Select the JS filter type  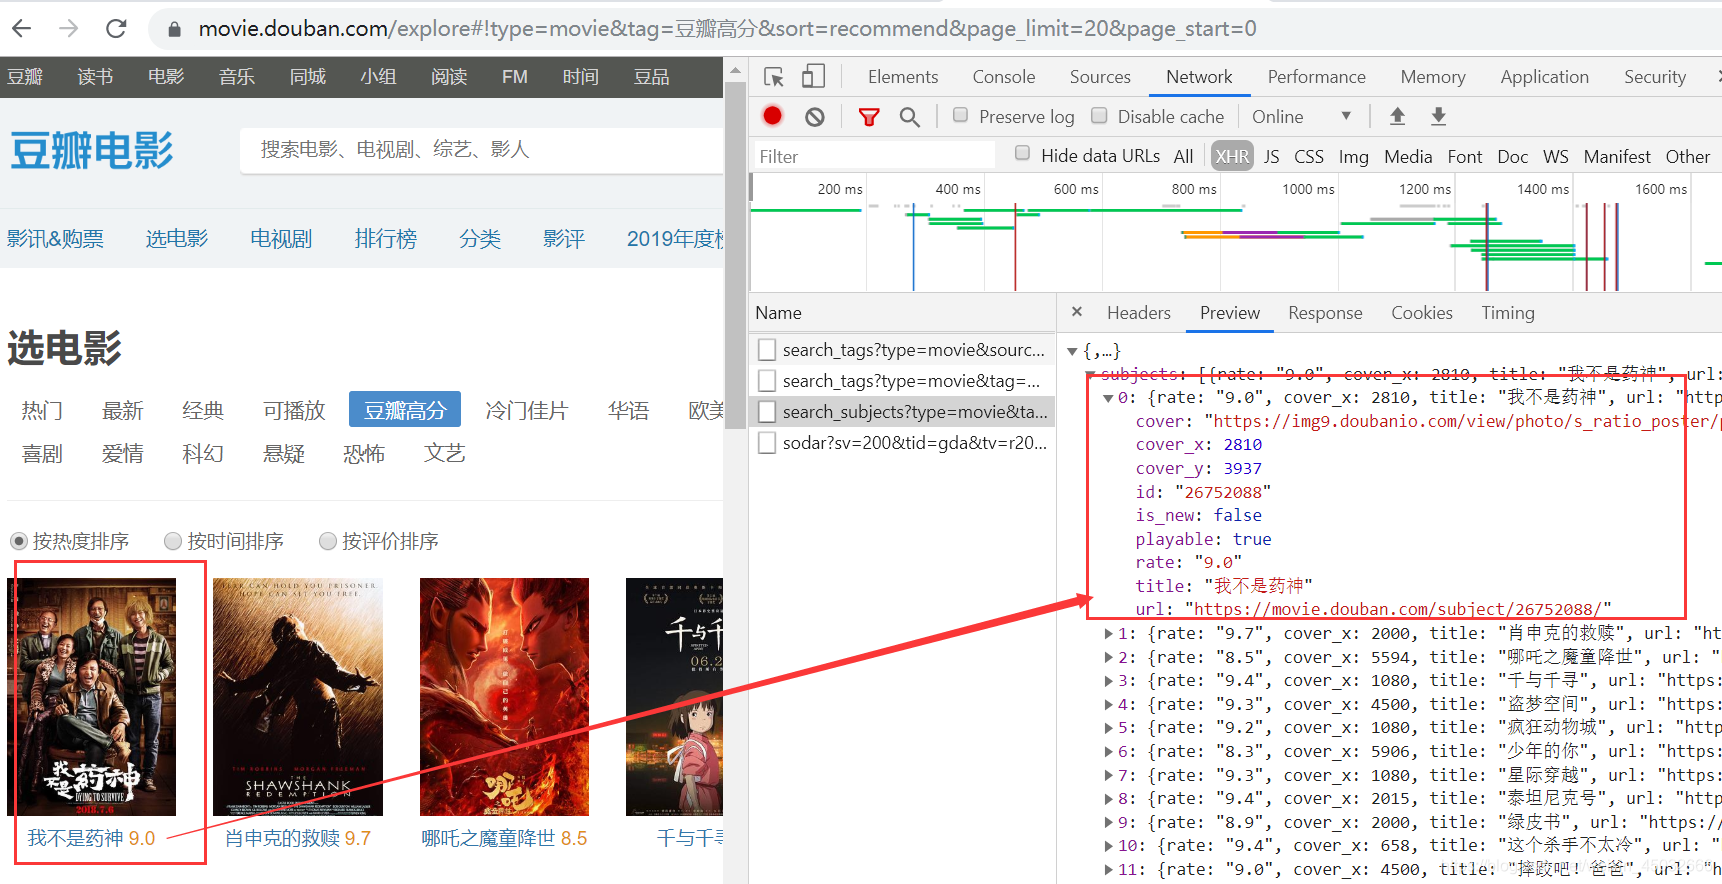(1271, 156)
